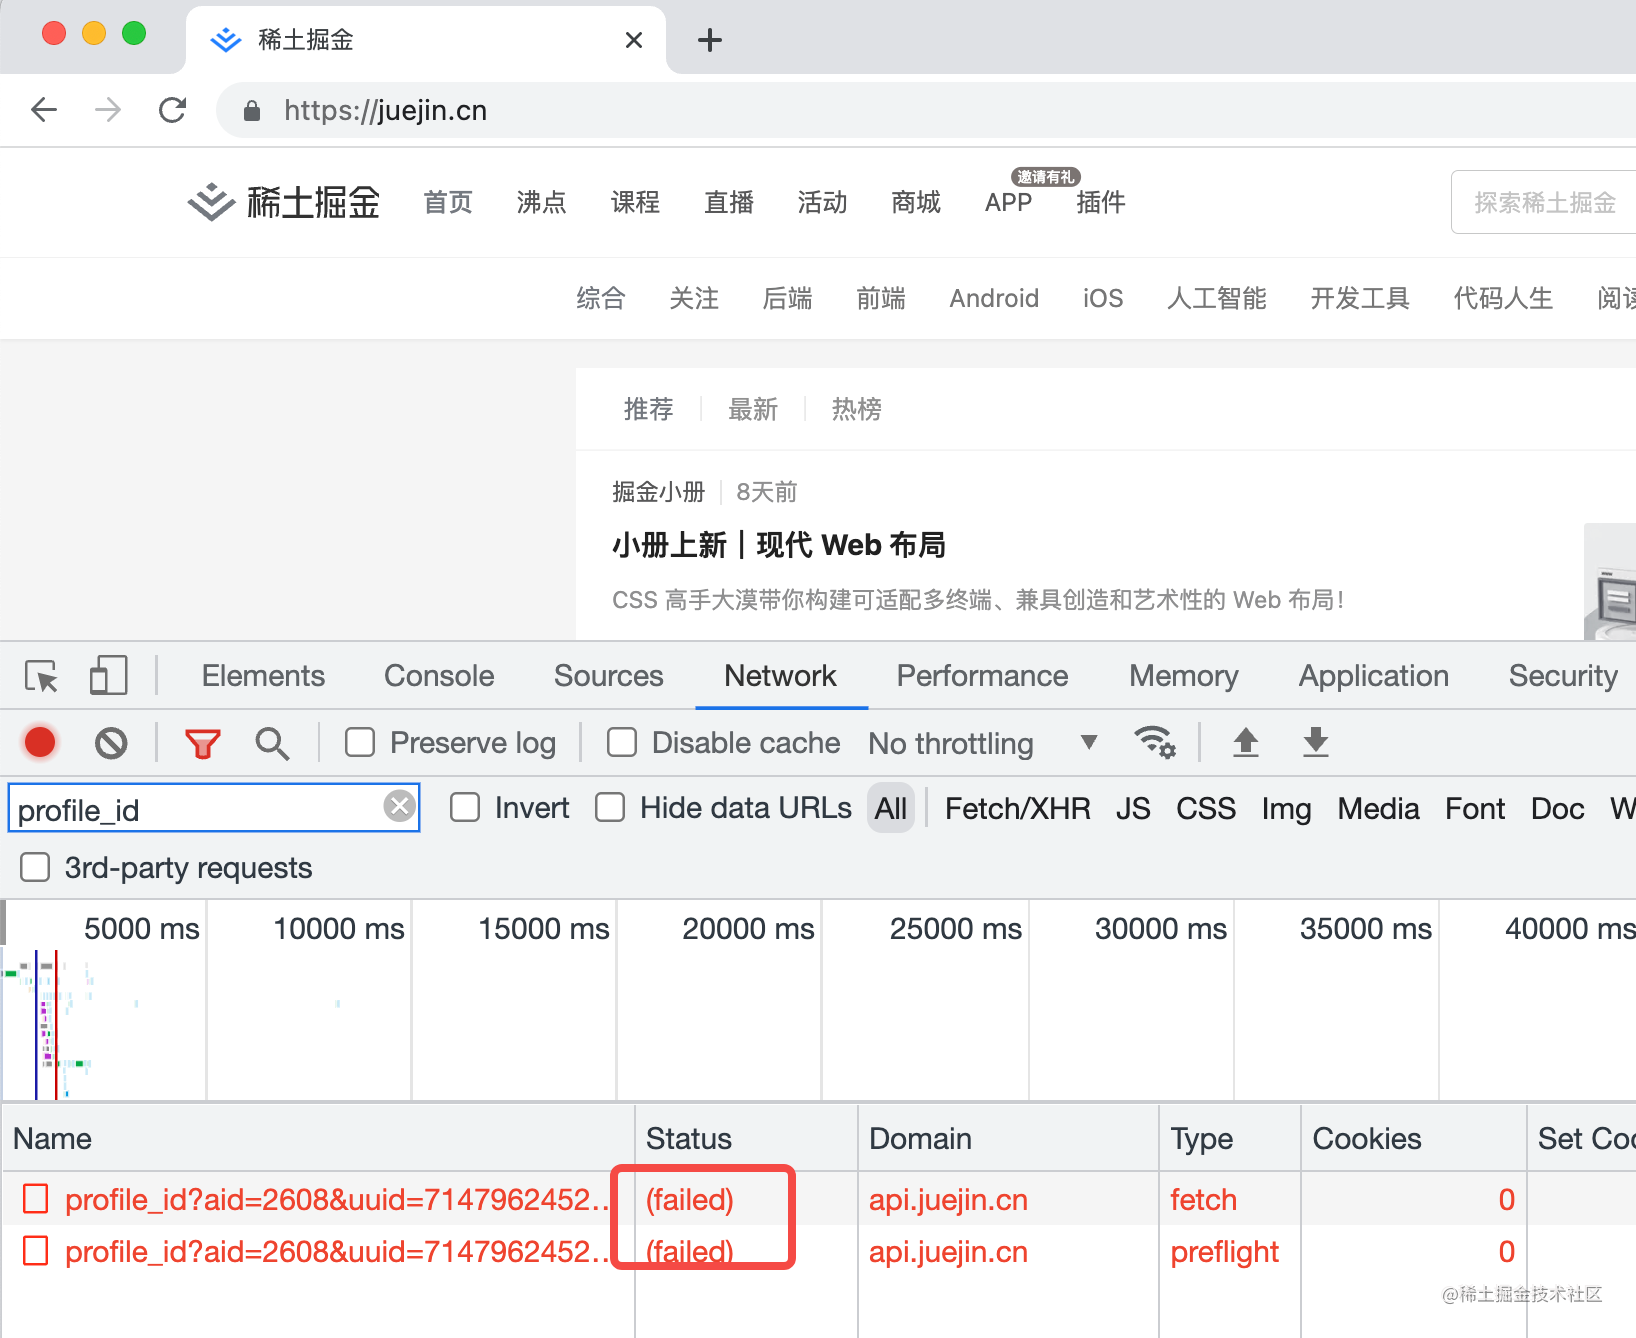Screen dimensions: 1636x1338
Task: Open network search with magnifier icon
Action: click(x=272, y=744)
